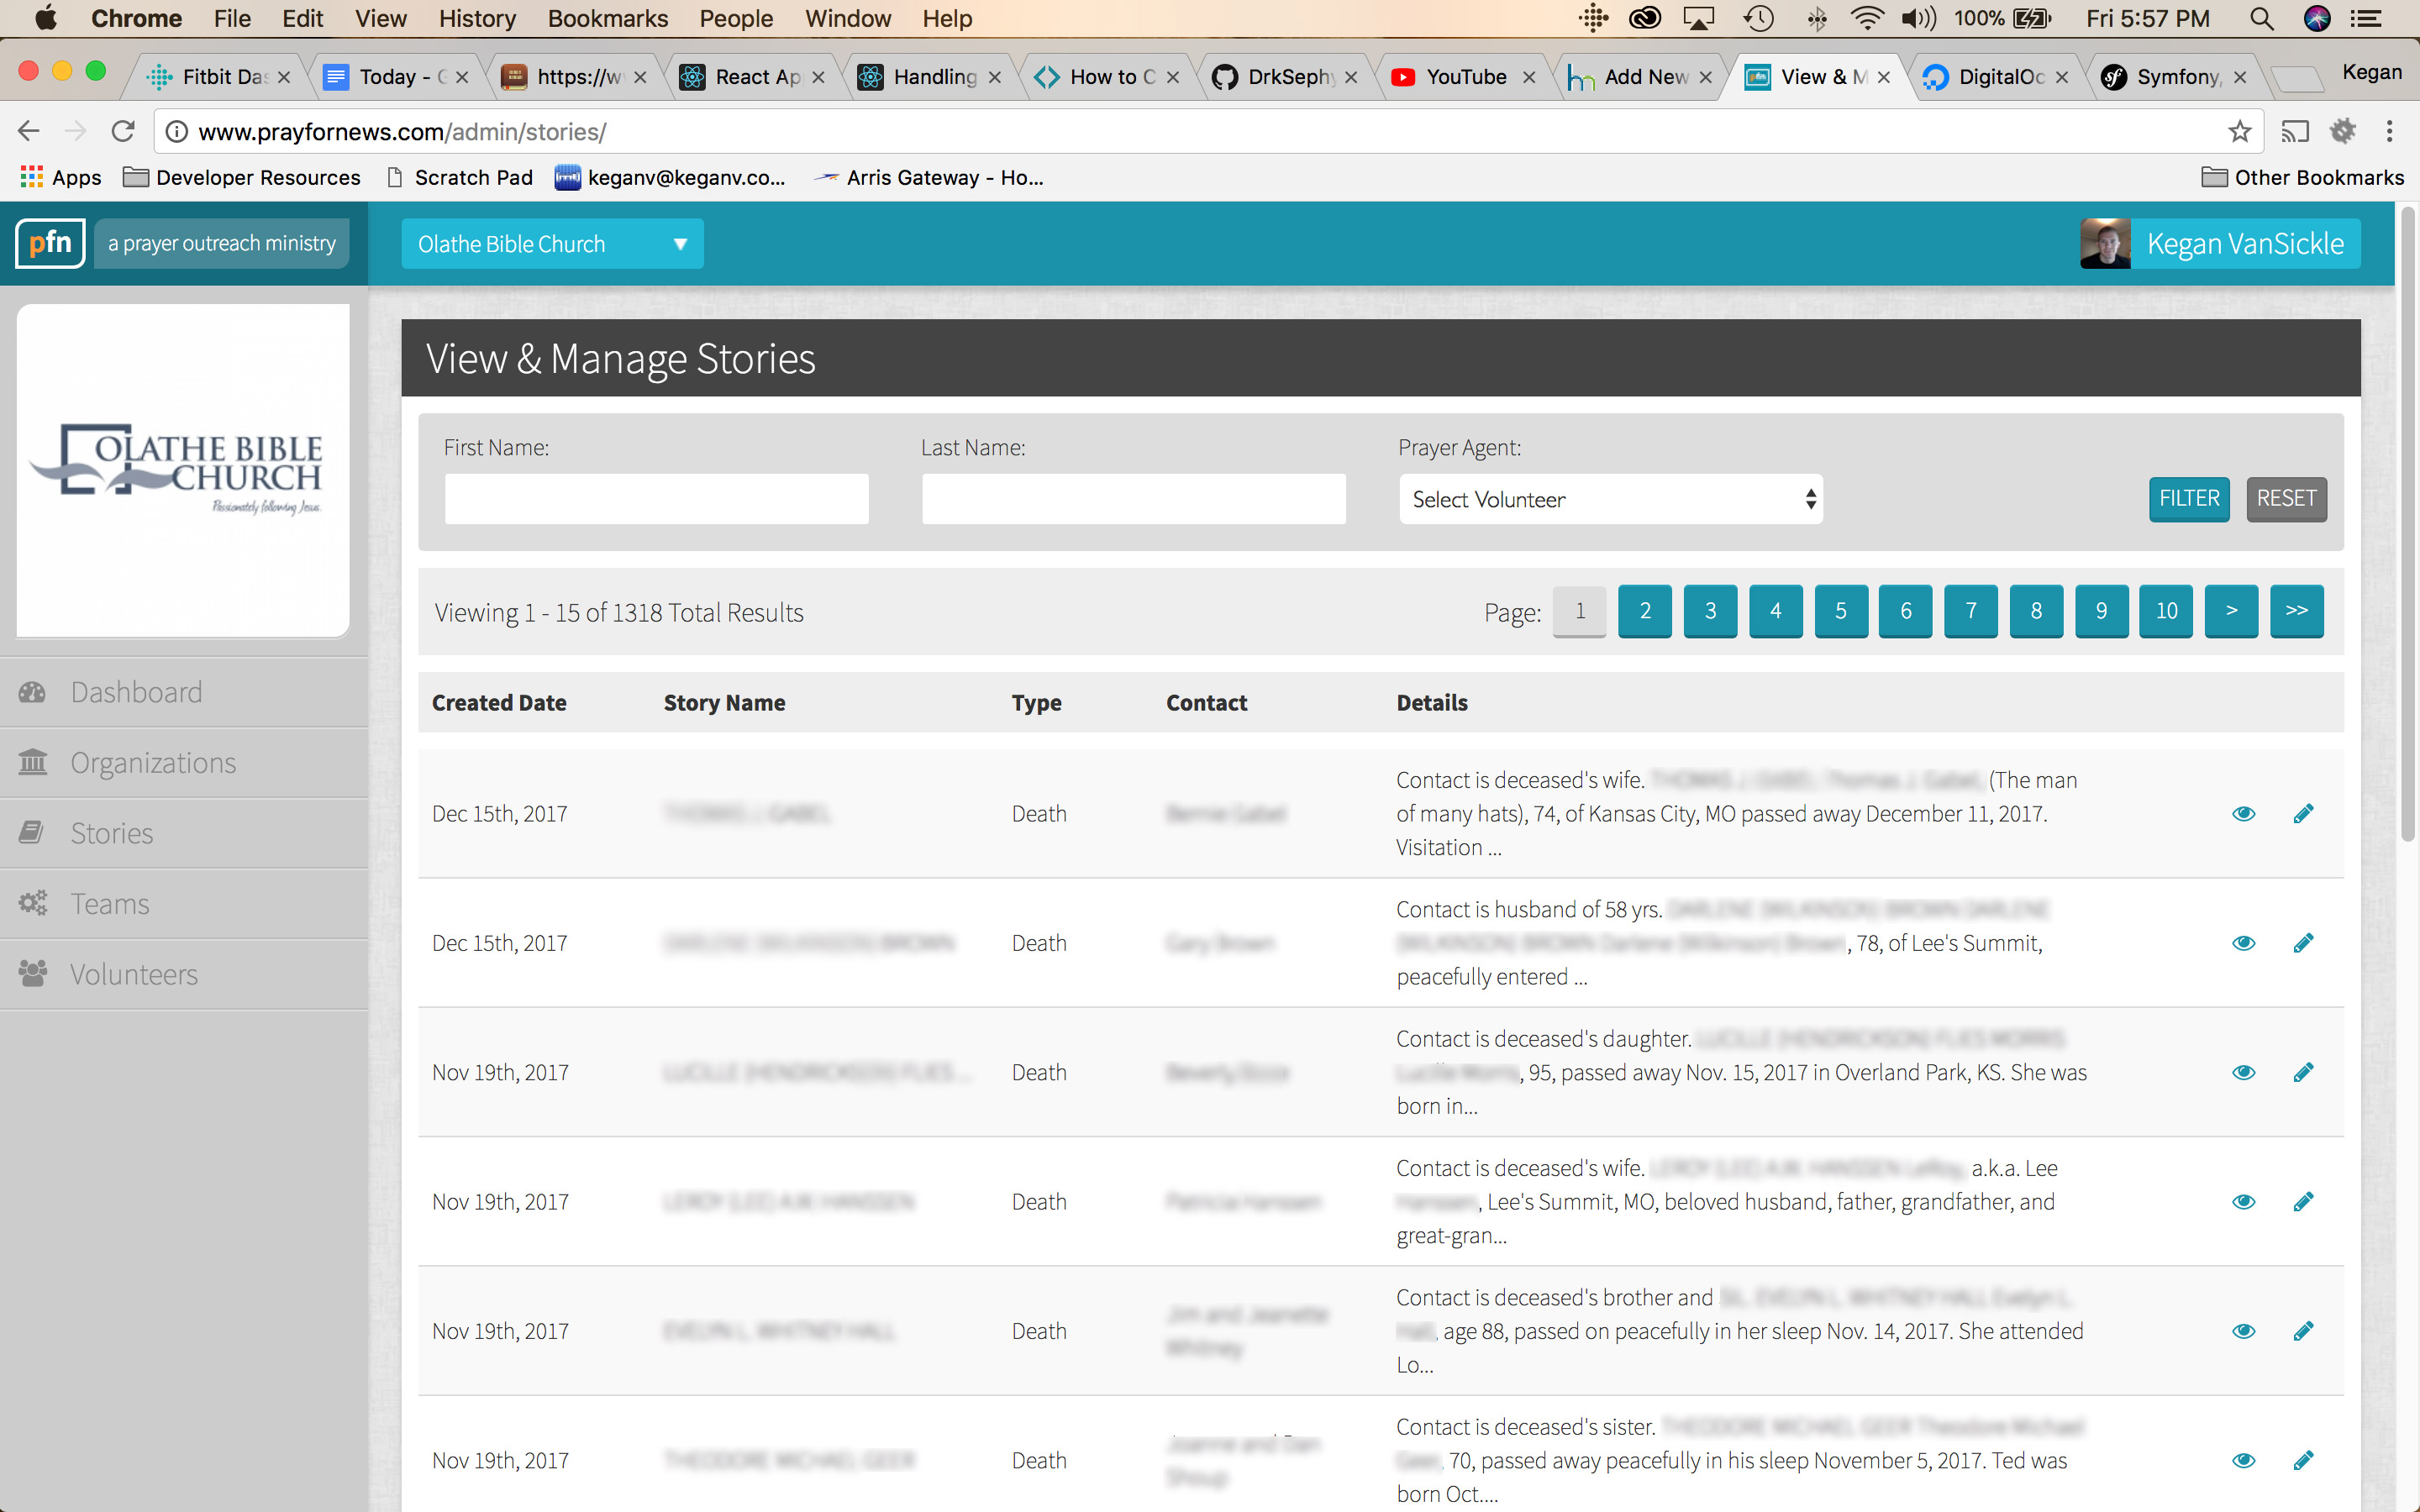2420x1512 pixels.
Task: Switch to the DigitalOcean tab
Action: (1996, 77)
